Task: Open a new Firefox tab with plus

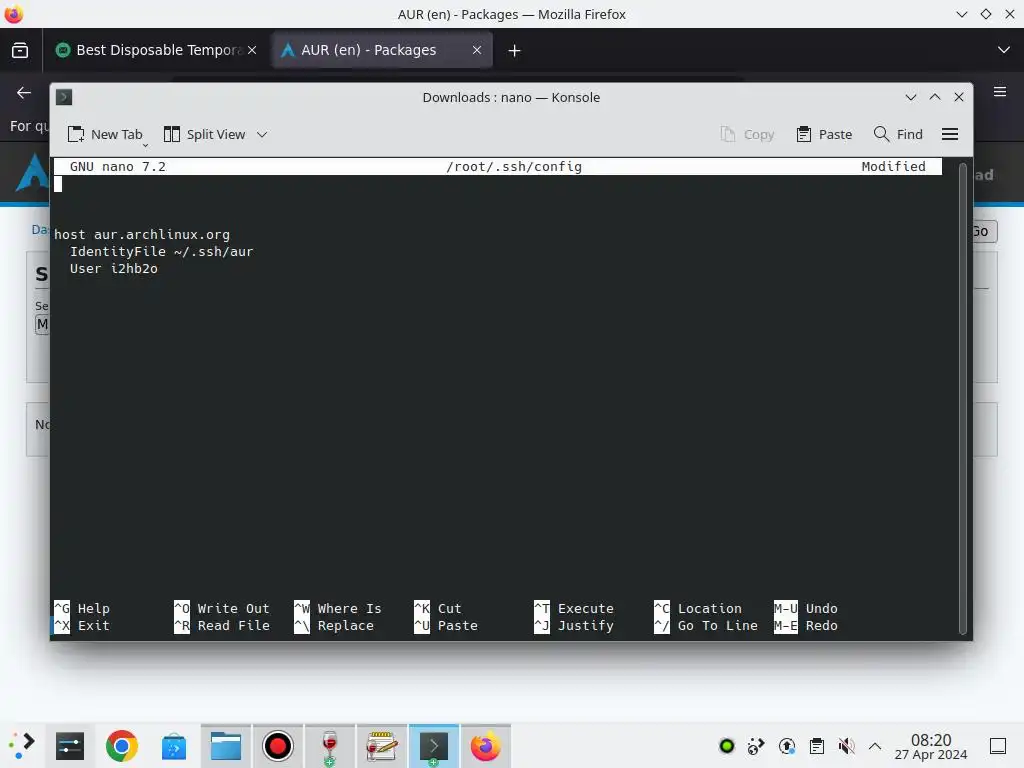Action: point(515,50)
